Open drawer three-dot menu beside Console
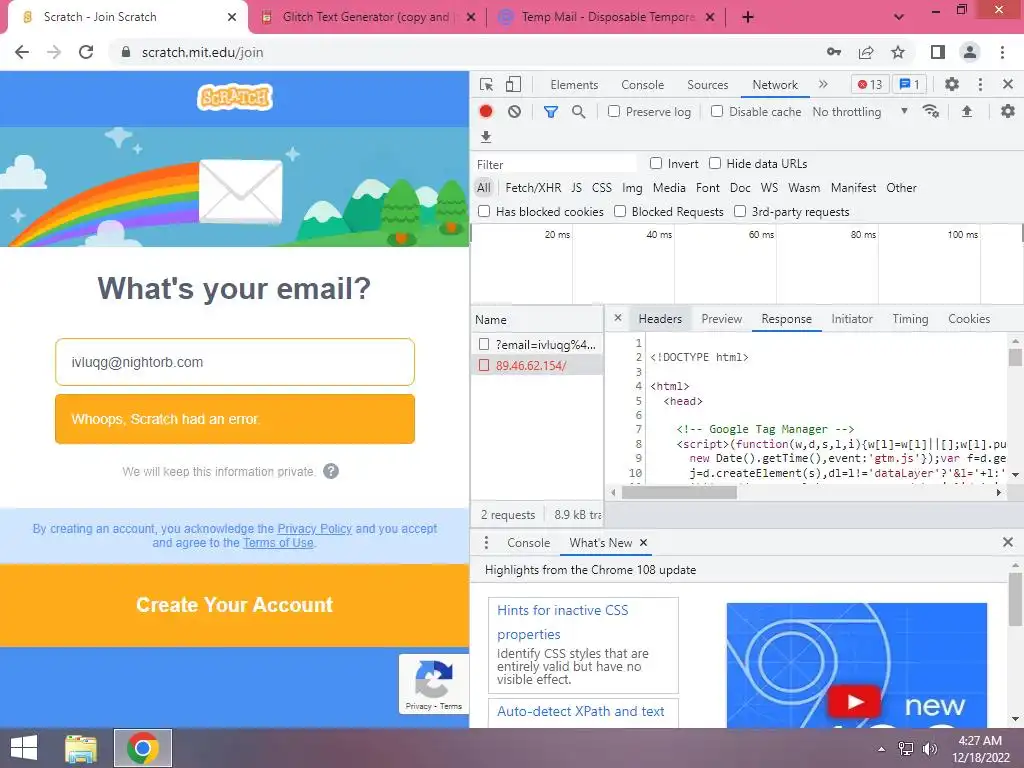Image resolution: width=1024 pixels, height=768 pixels. pos(486,543)
